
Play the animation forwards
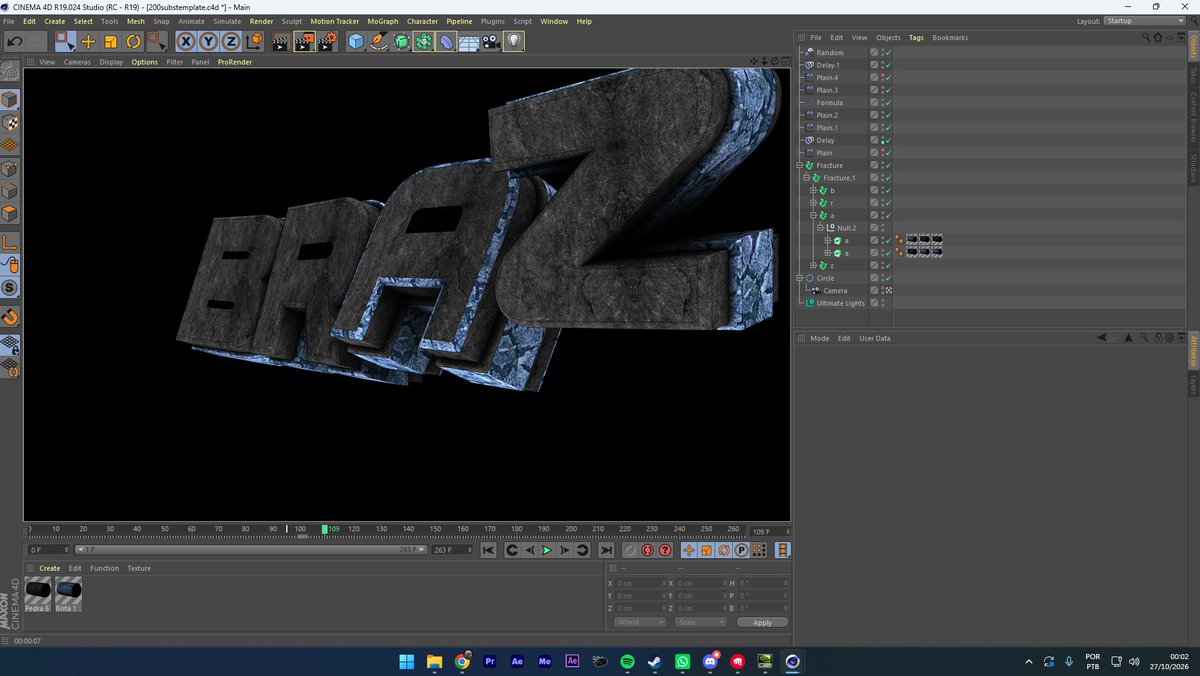pos(547,550)
